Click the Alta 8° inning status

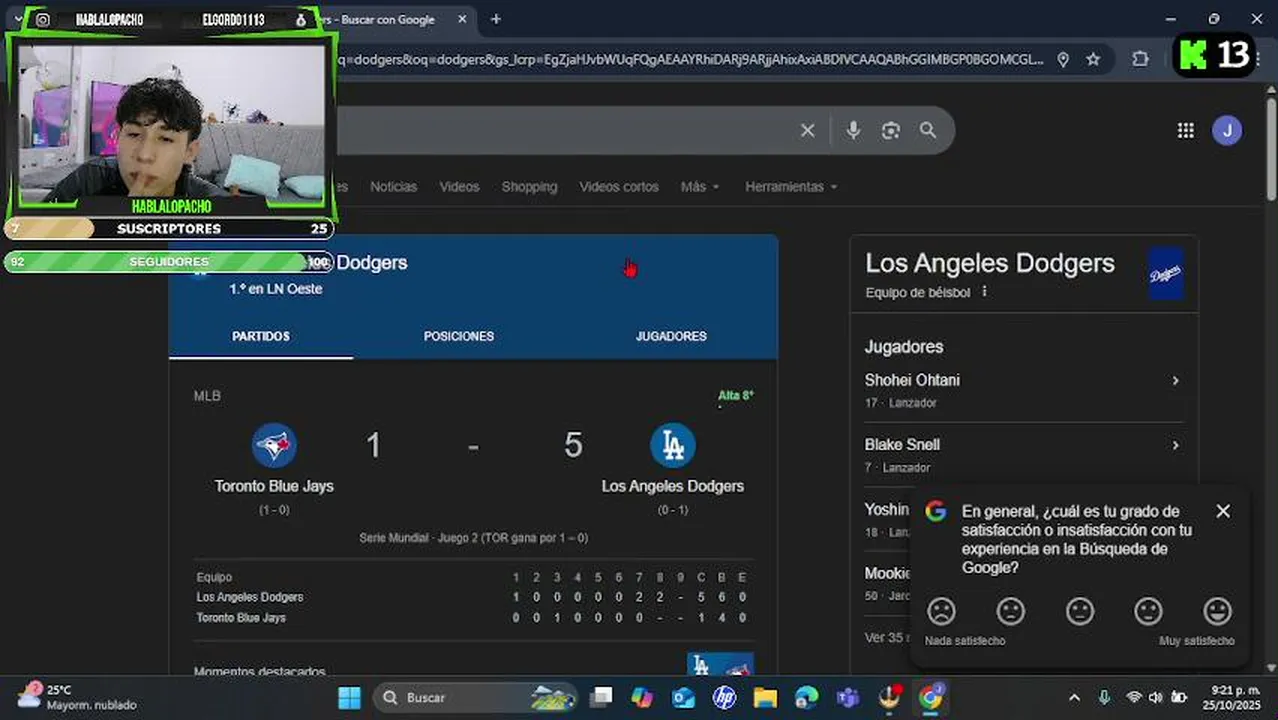[735, 396]
